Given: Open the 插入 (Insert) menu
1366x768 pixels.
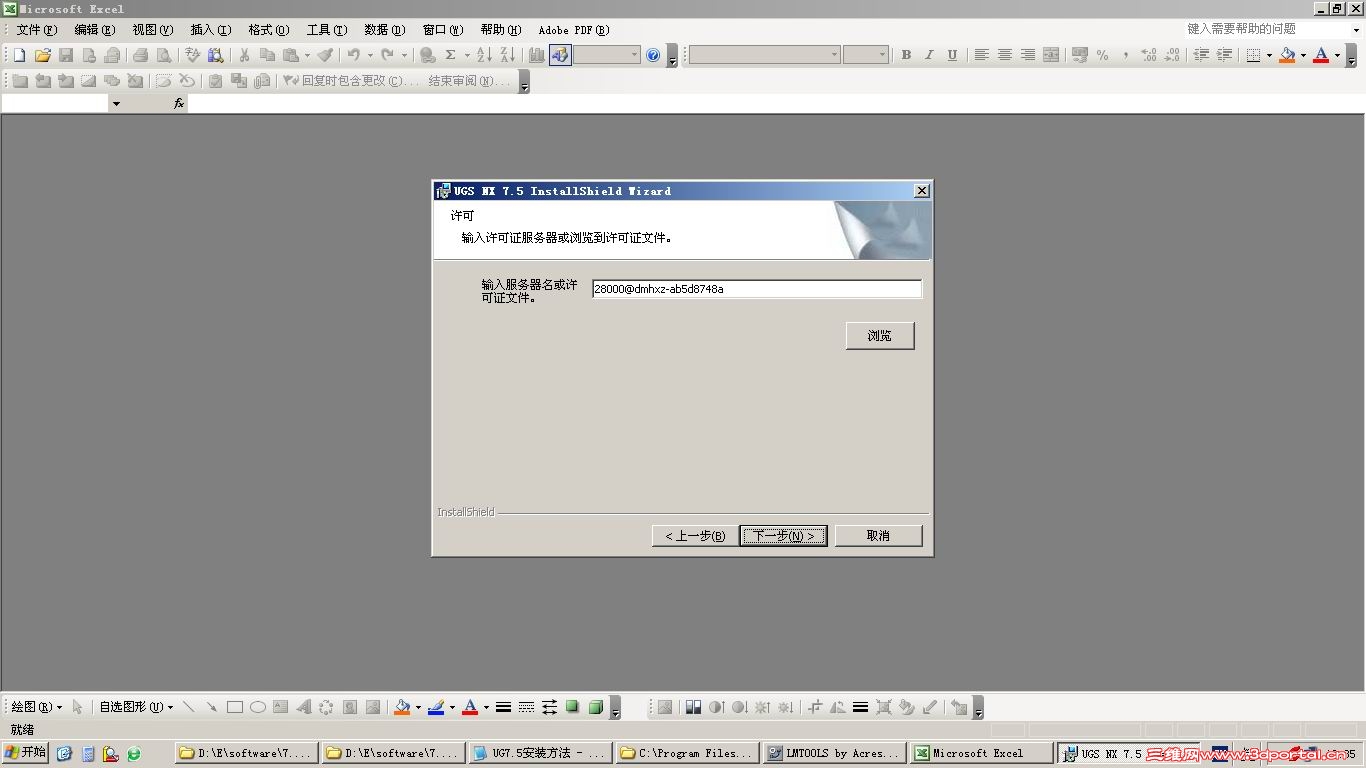Looking at the screenshot, I should pyautogui.click(x=210, y=30).
